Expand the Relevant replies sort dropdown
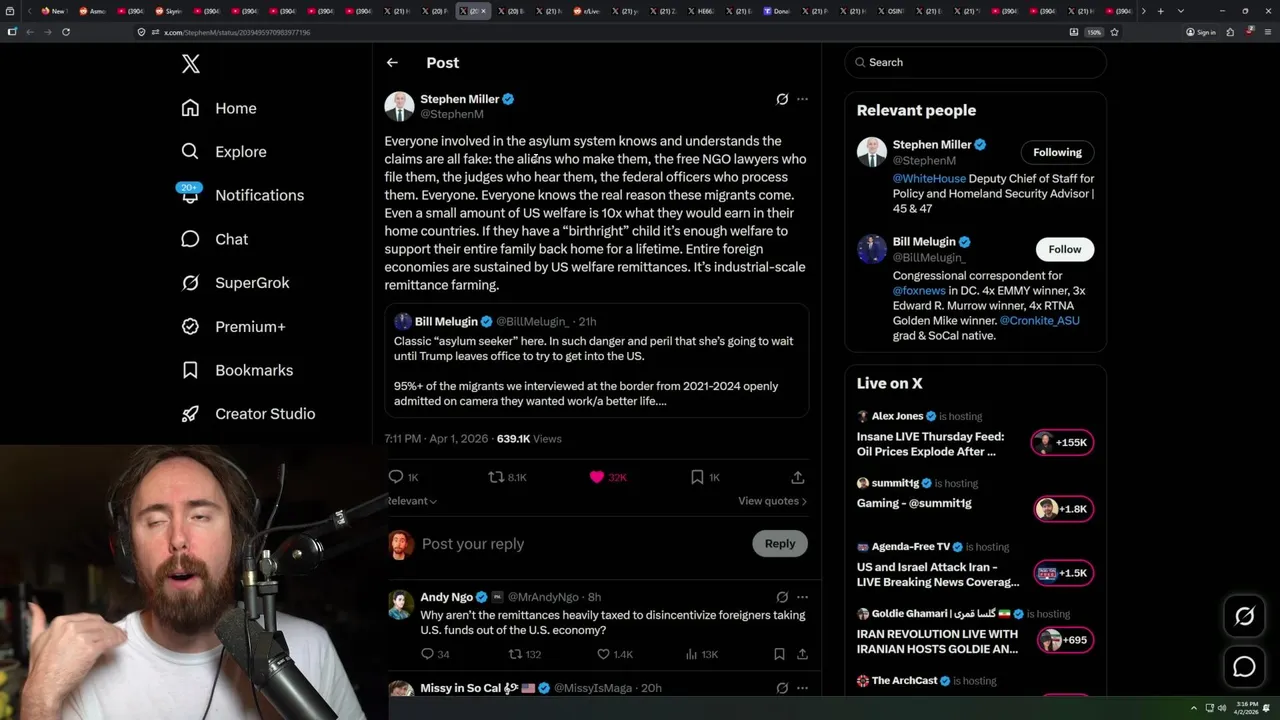 tap(412, 501)
